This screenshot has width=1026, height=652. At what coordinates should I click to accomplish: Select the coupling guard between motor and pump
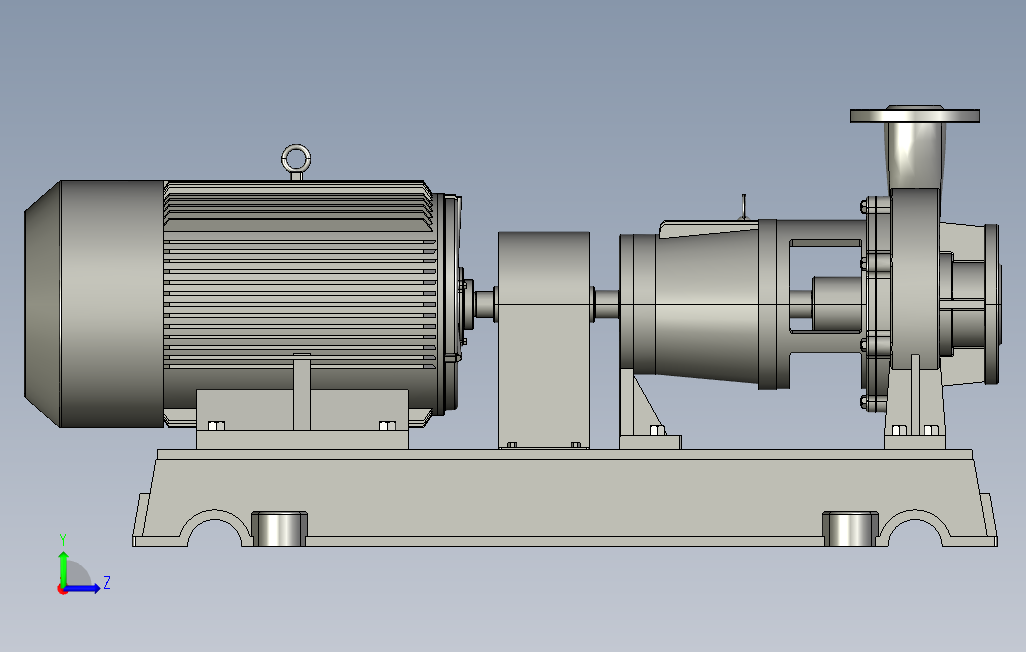click(544, 340)
